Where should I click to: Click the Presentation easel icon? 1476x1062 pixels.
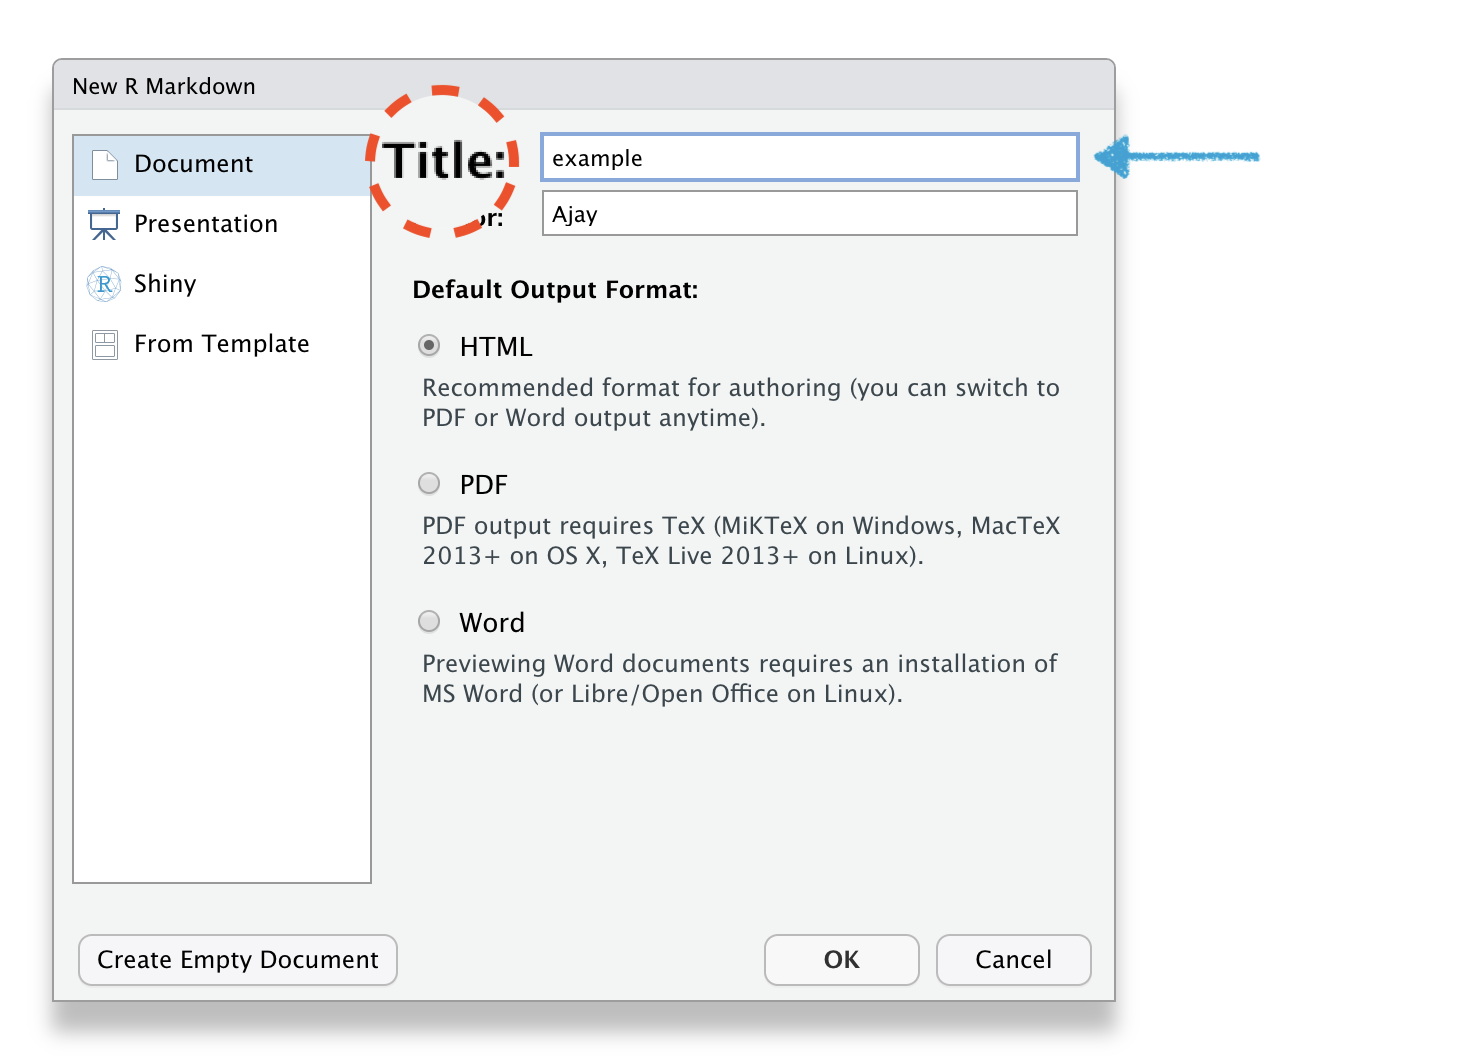tap(104, 224)
